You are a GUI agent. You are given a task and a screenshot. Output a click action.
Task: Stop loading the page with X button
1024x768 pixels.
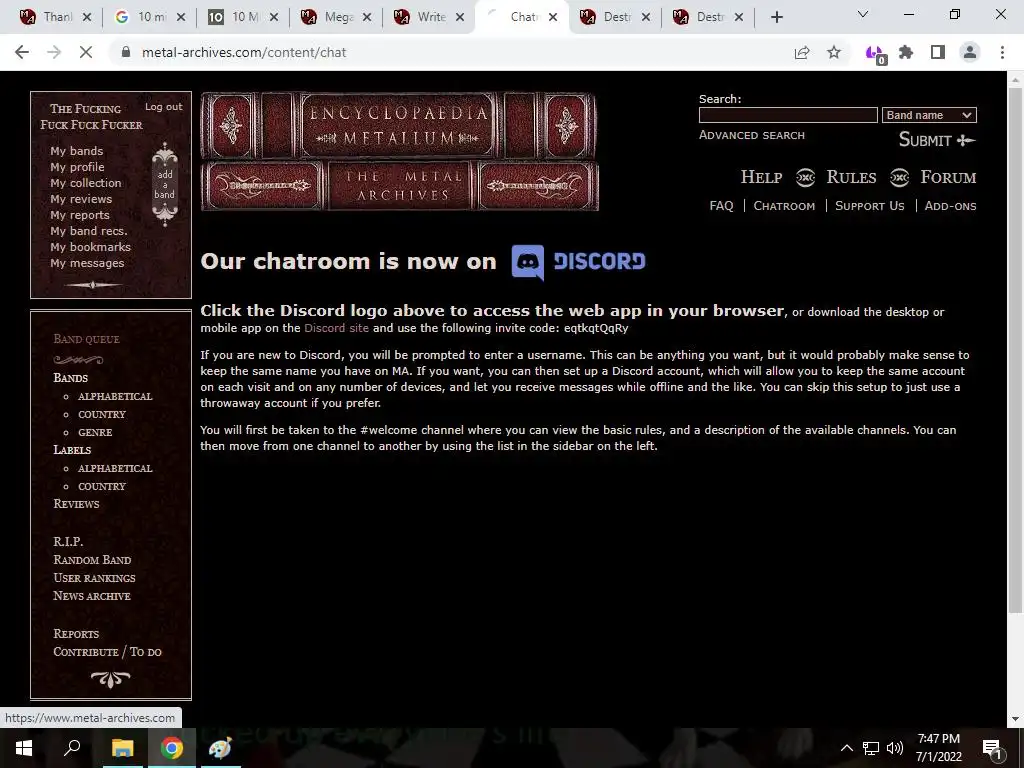[86, 52]
